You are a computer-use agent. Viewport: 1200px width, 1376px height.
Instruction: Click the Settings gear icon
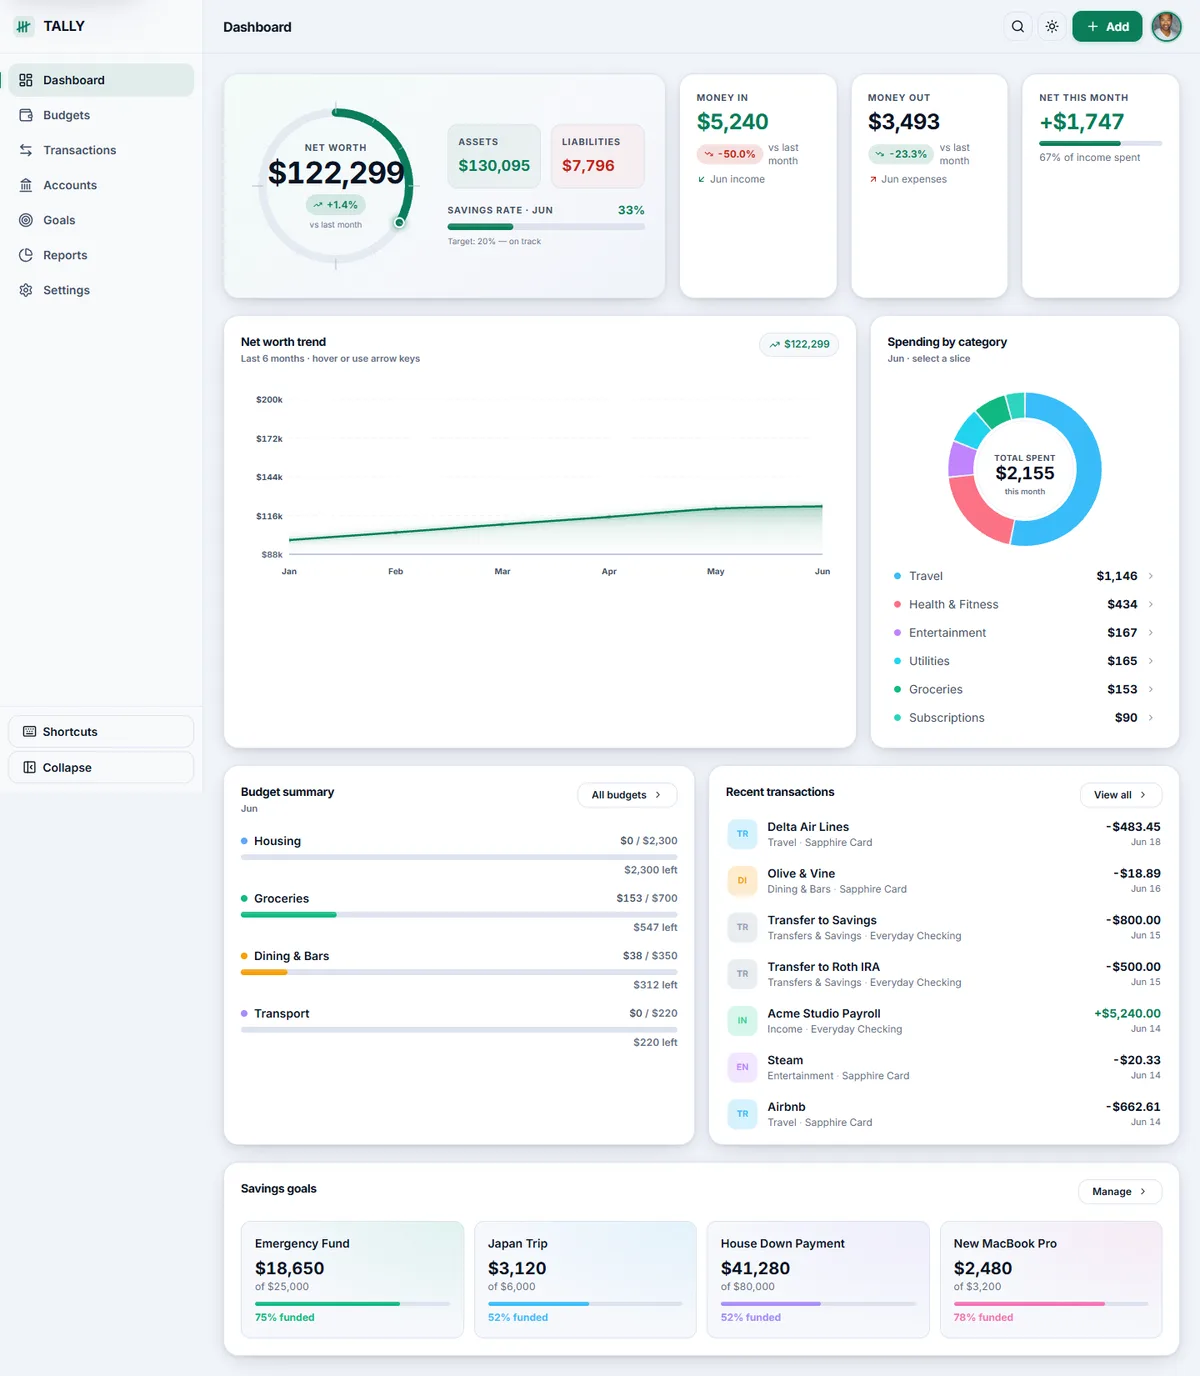[x=26, y=290]
